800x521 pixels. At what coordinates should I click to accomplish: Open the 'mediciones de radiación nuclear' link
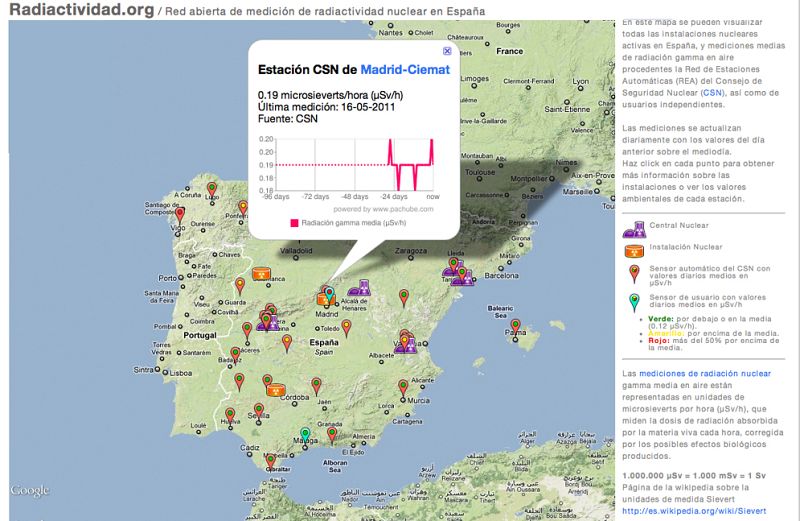coord(705,372)
